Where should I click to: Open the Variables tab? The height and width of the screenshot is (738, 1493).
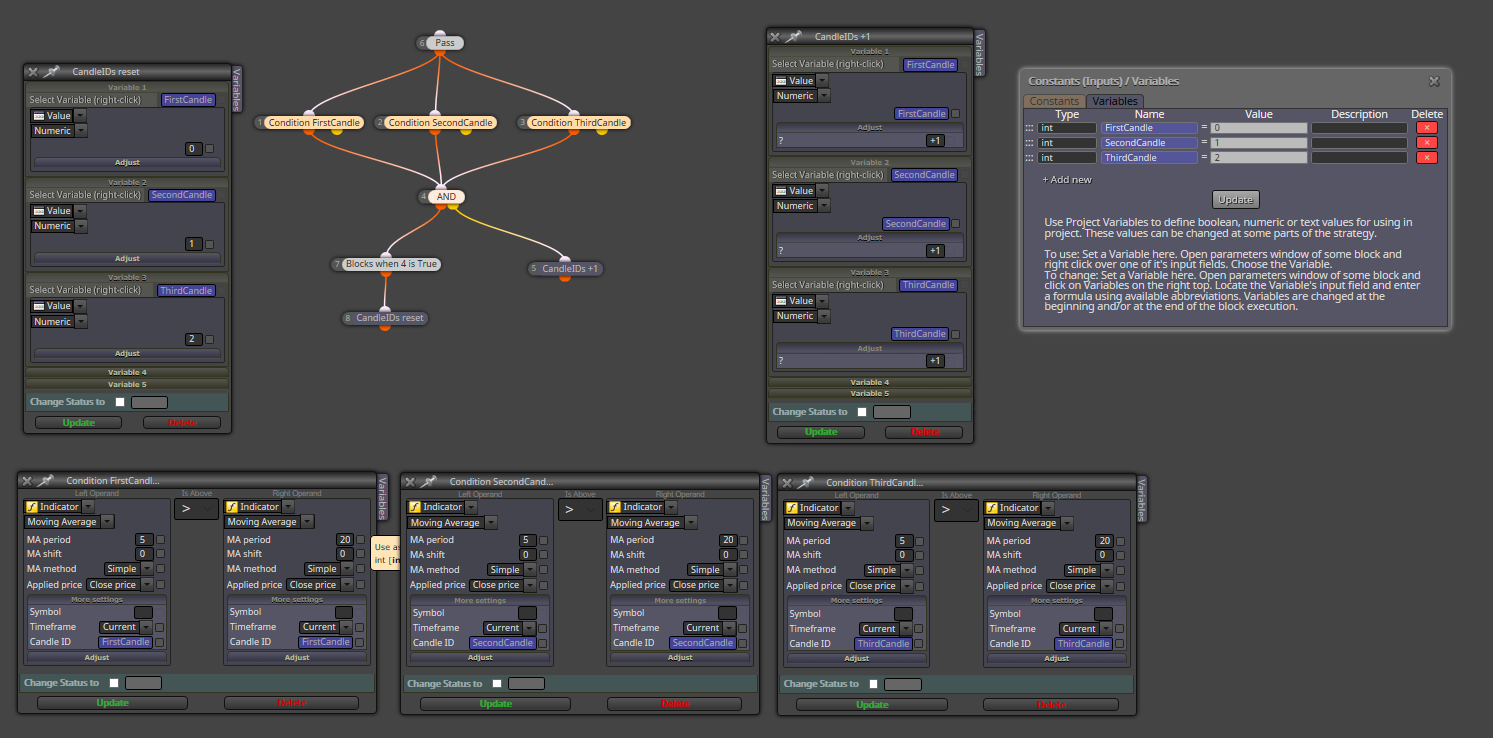1114,101
